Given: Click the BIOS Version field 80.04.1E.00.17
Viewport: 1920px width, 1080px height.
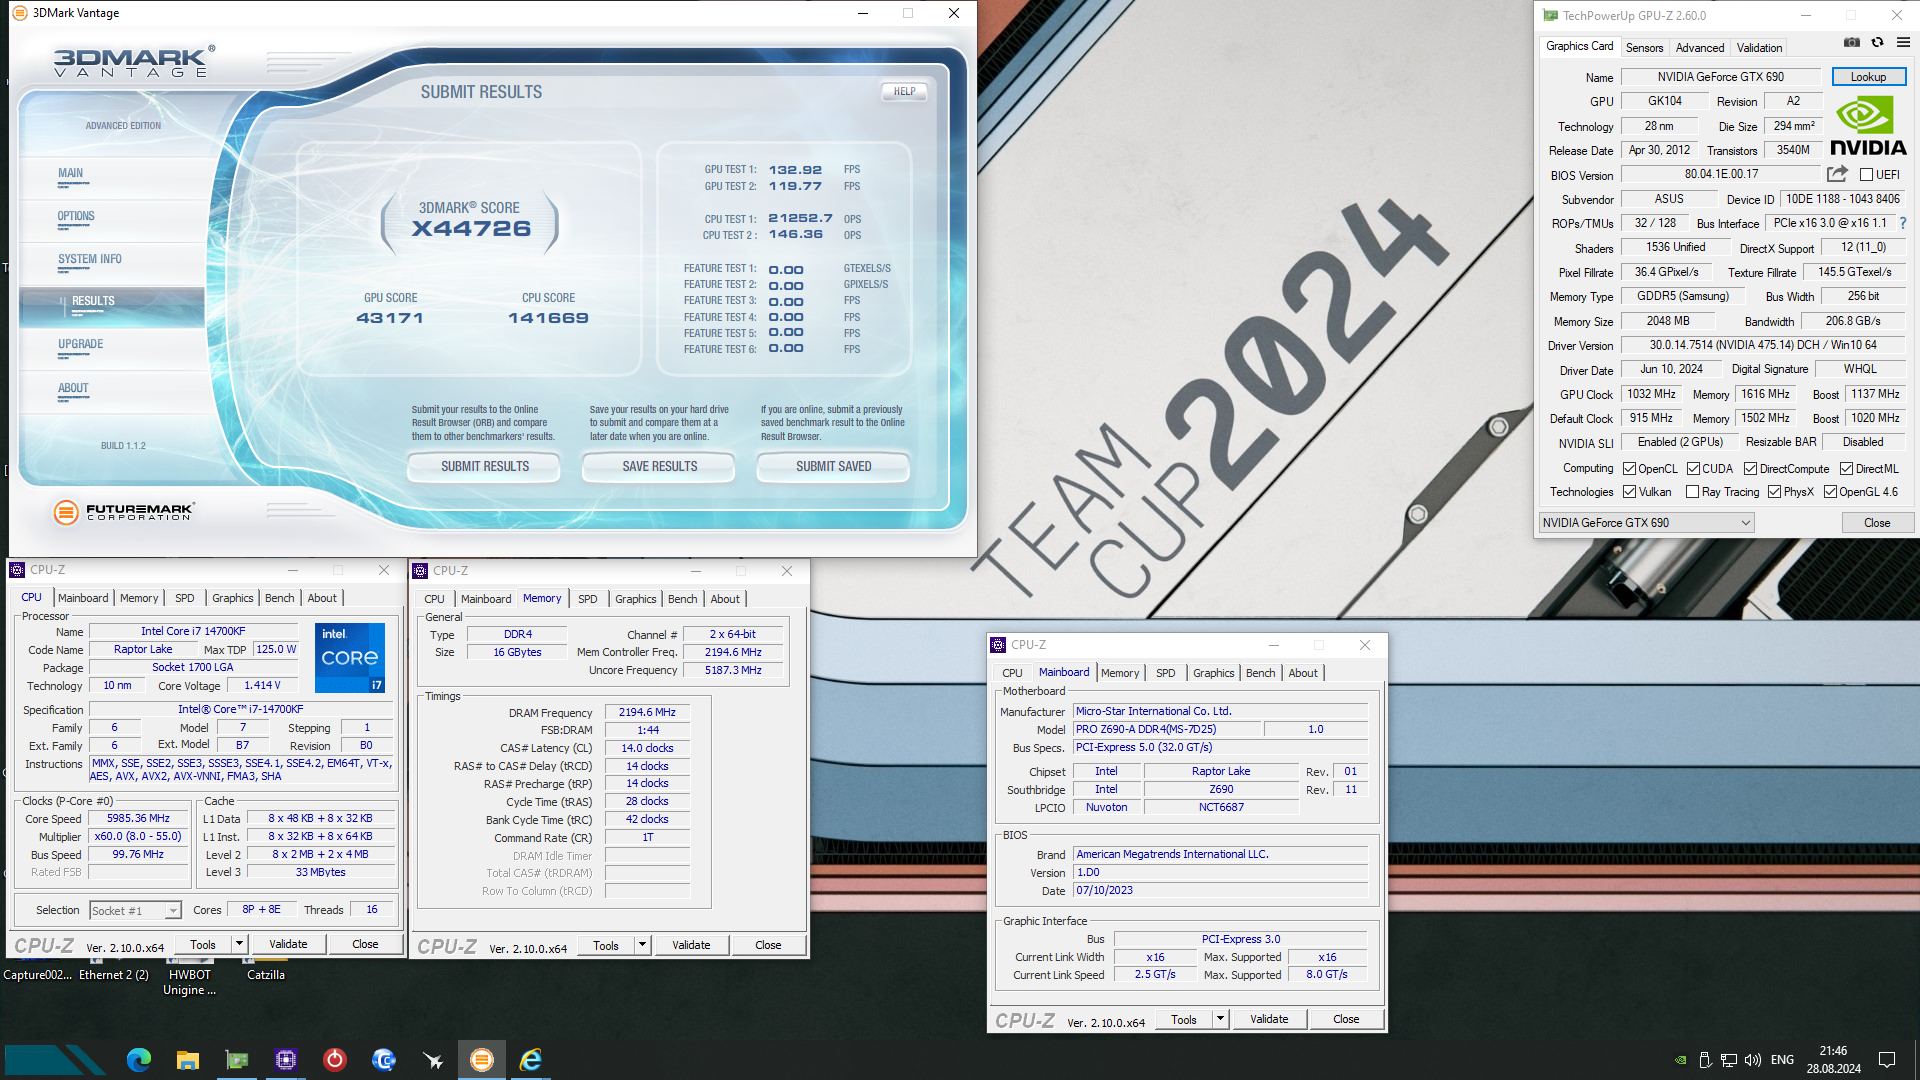Looking at the screenshot, I should coord(1721,174).
